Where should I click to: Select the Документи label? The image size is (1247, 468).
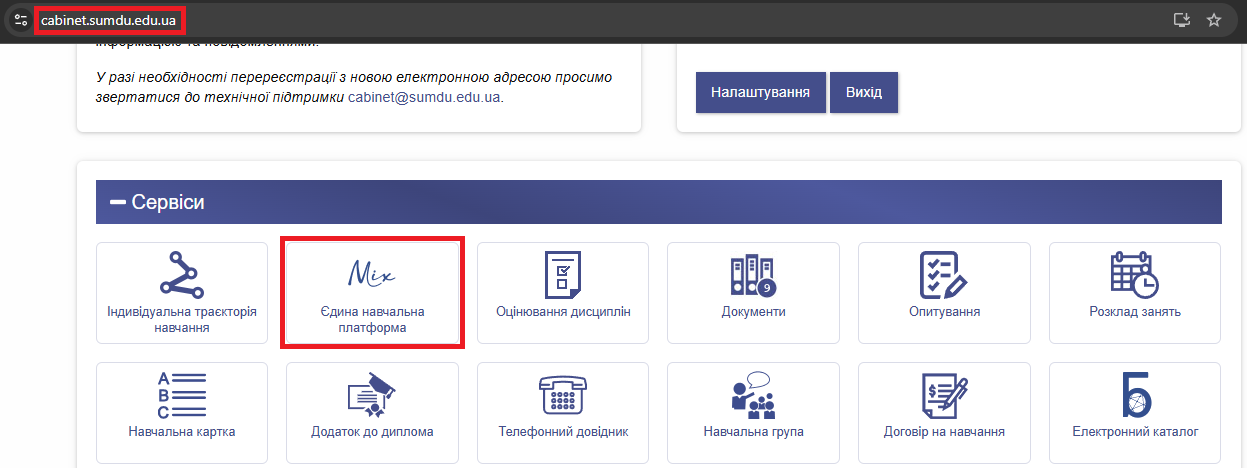coord(754,311)
